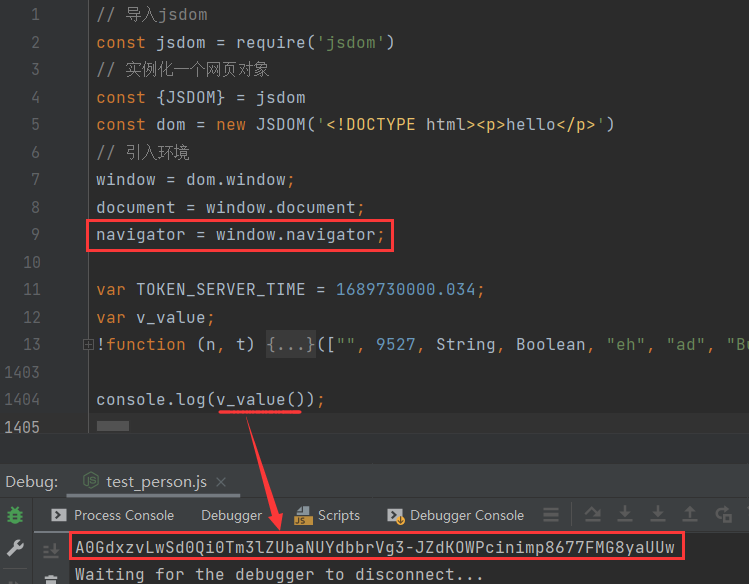
Task: Click the Step Out debugger icon
Action: pos(690,515)
